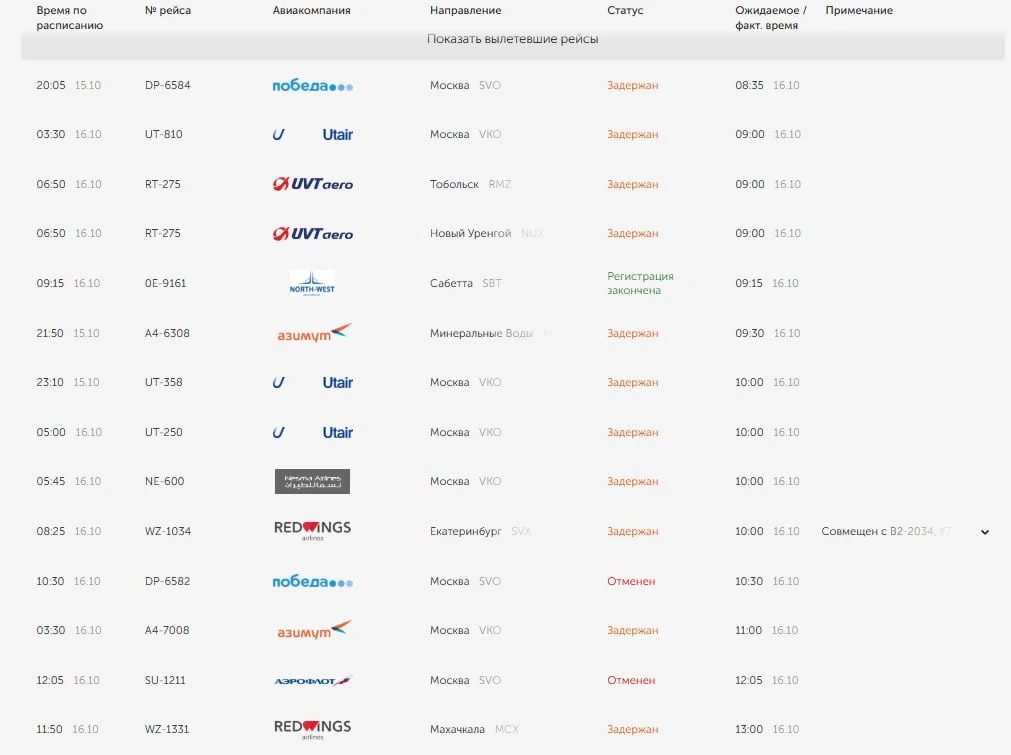The image size is (1011, 755).
Task: Click the Аэрофлот logo for flight SU-1211
Action: (312, 680)
